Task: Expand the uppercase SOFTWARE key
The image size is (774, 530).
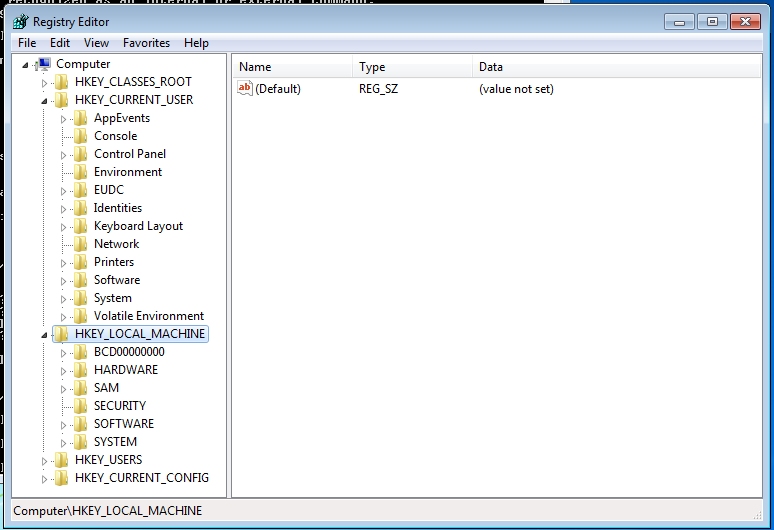Action: click(x=63, y=425)
